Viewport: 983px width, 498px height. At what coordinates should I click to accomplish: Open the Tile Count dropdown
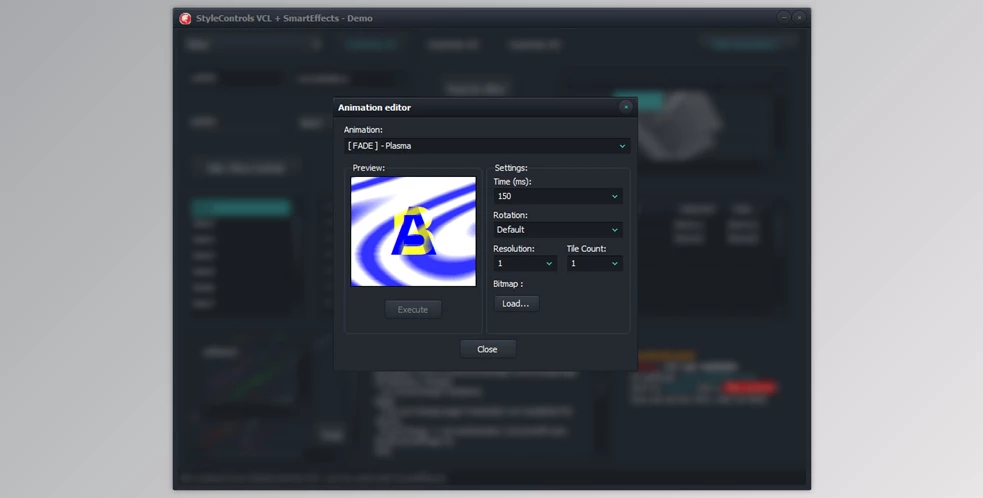(x=594, y=263)
